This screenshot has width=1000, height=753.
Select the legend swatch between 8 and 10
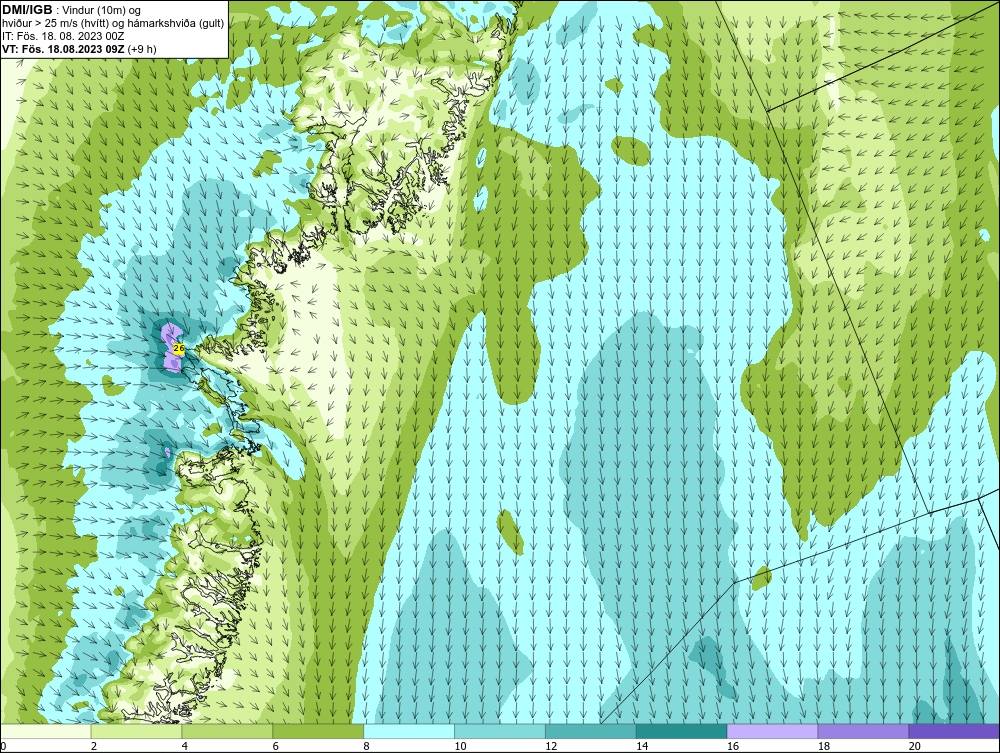coord(409,731)
